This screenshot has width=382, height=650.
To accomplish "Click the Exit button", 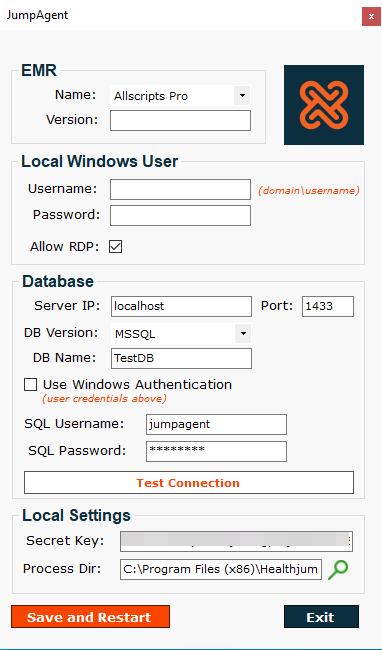I will (321, 617).
